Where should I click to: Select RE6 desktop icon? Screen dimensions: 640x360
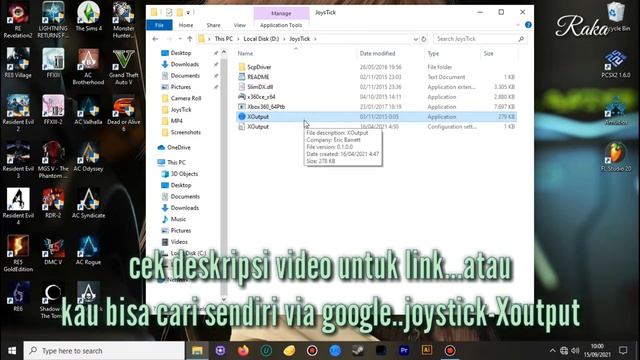click(18, 297)
